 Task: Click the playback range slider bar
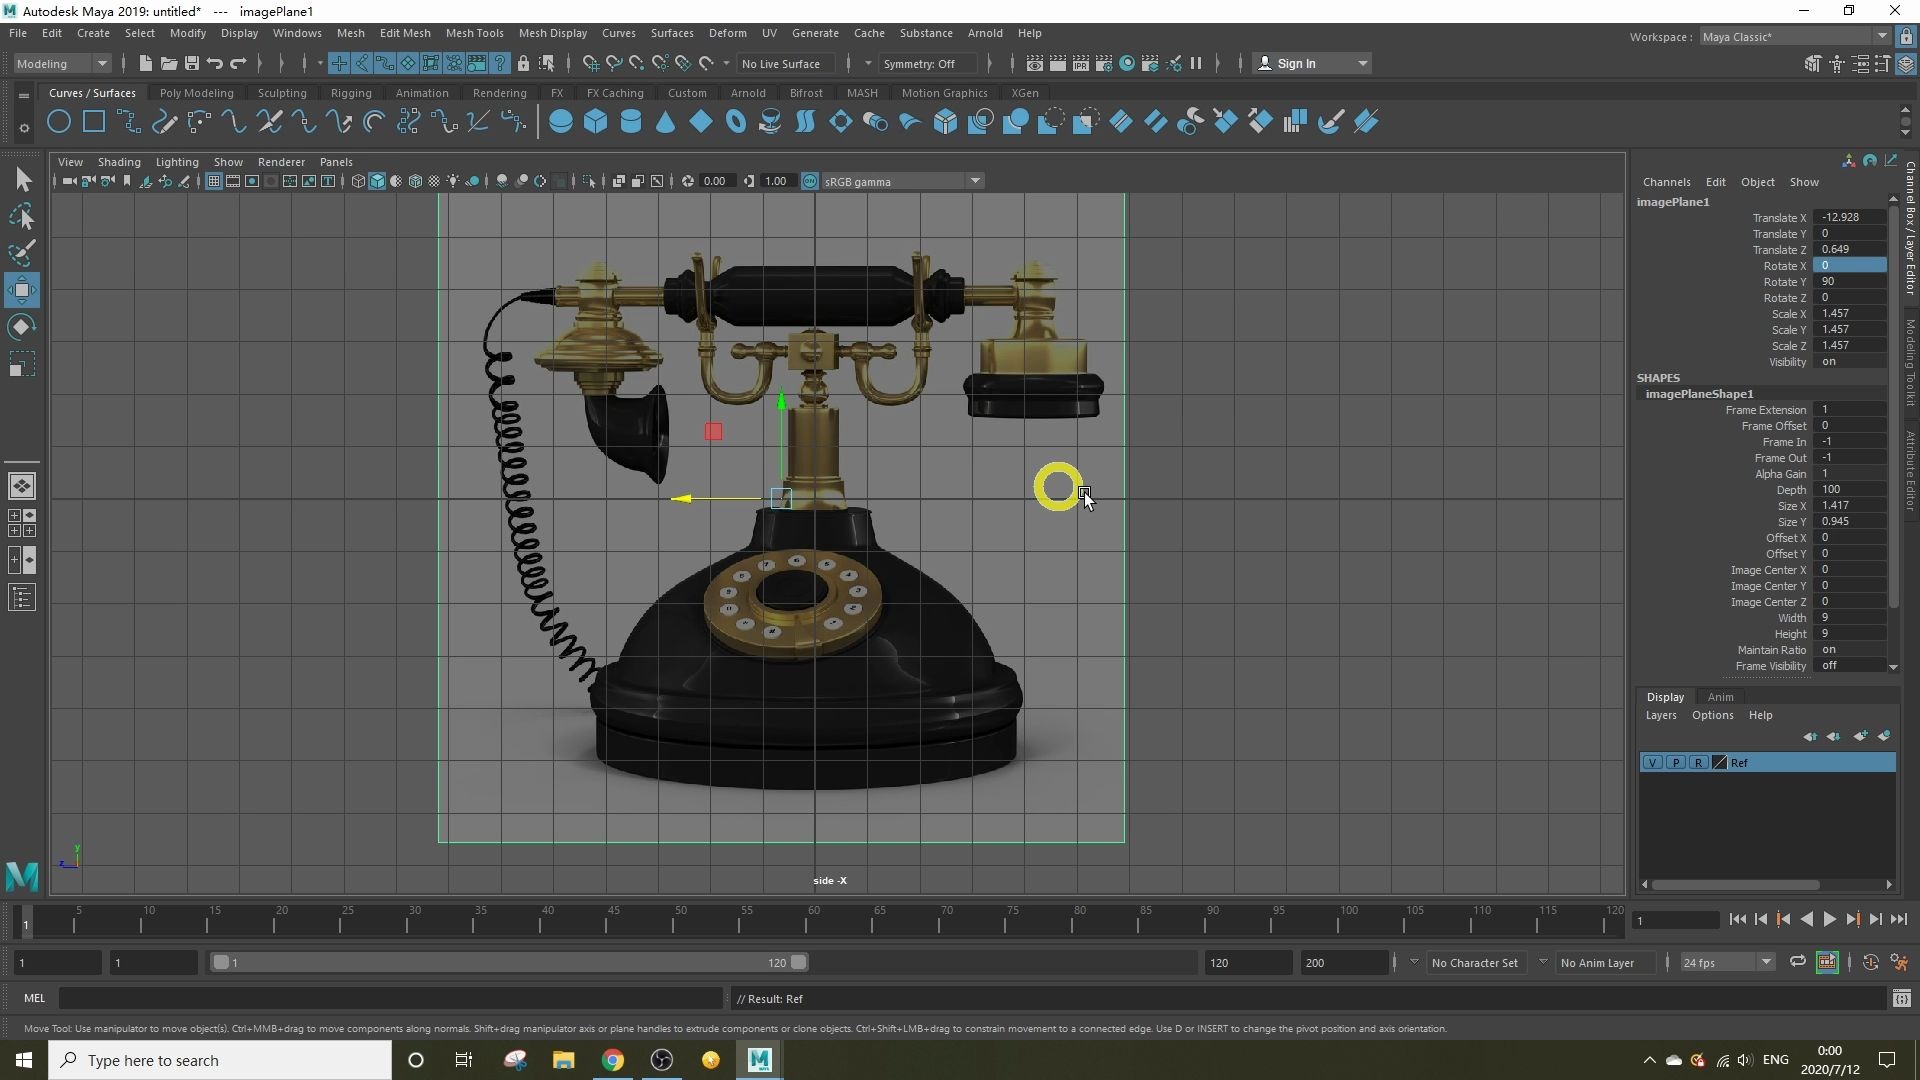tap(510, 963)
